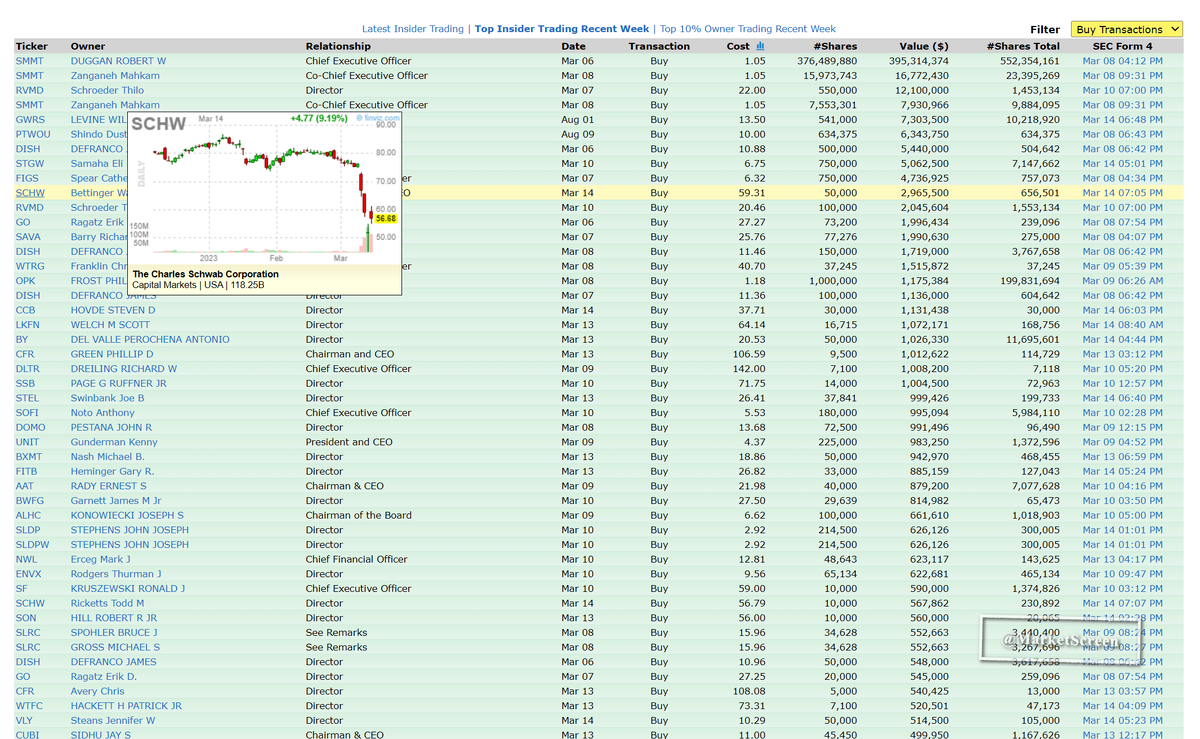Open the GWRS ticker link
Viewport: 1200px width, 739px height.
pyautogui.click(x=30, y=120)
